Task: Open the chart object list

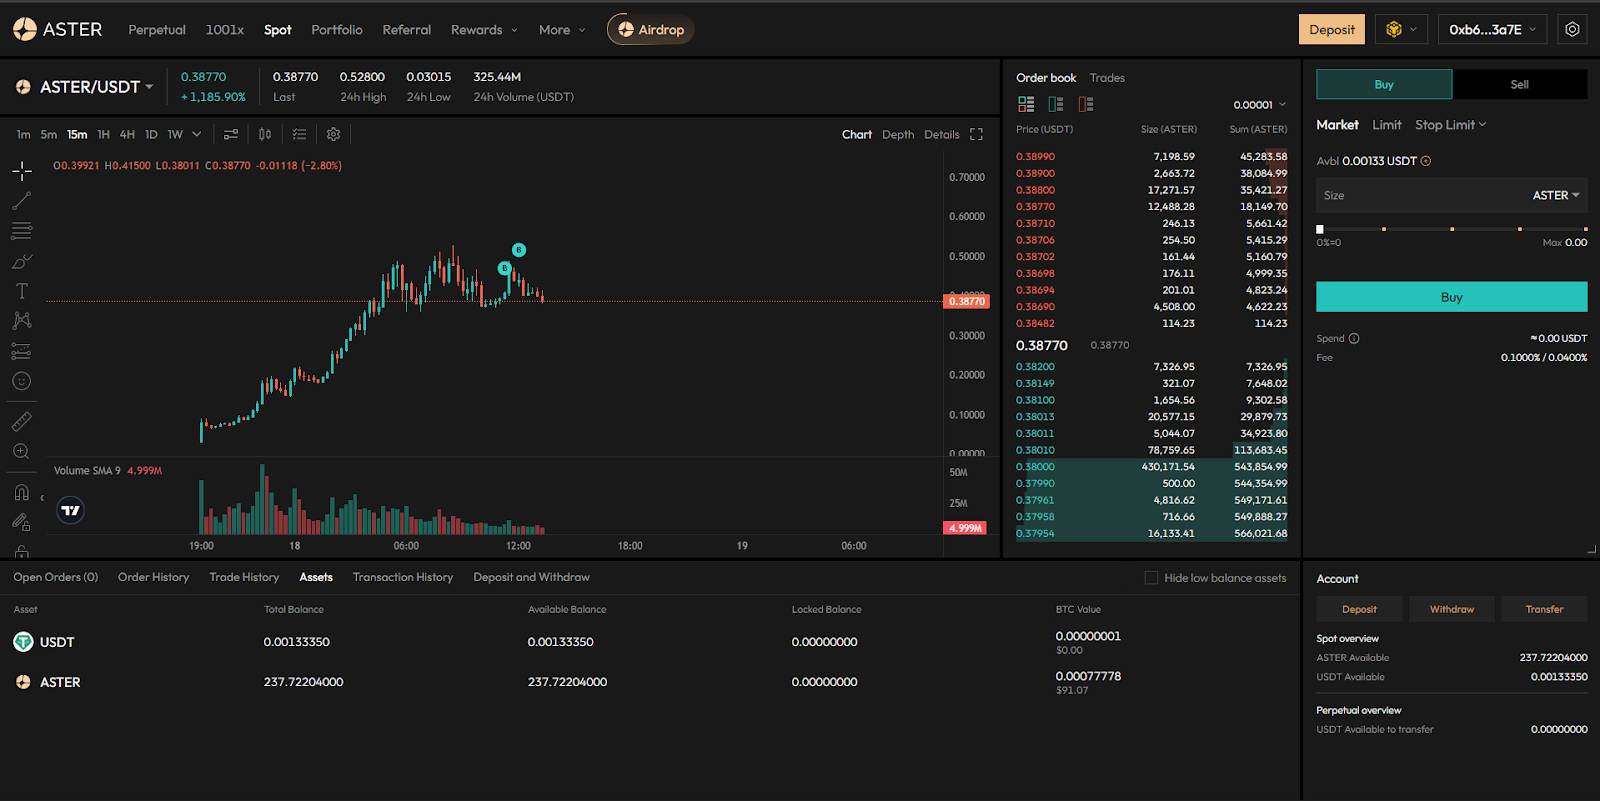Action: point(299,134)
